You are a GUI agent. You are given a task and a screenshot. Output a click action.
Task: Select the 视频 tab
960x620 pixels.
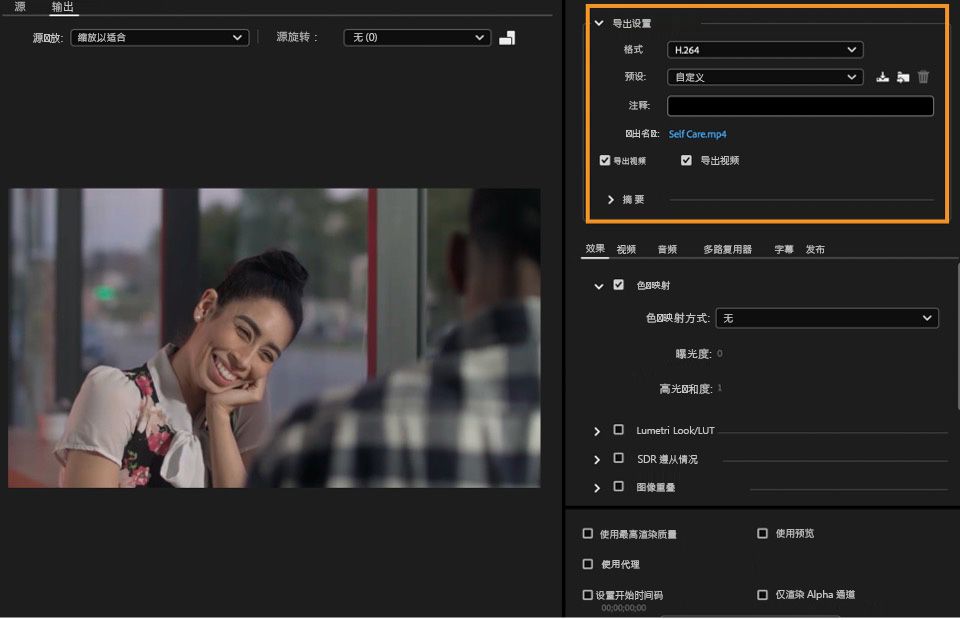[x=626, y=249]
